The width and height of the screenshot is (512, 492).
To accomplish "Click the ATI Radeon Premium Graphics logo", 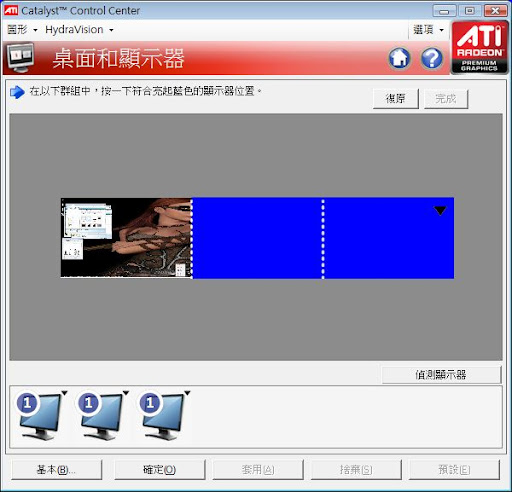I will [x=479, y=47].
